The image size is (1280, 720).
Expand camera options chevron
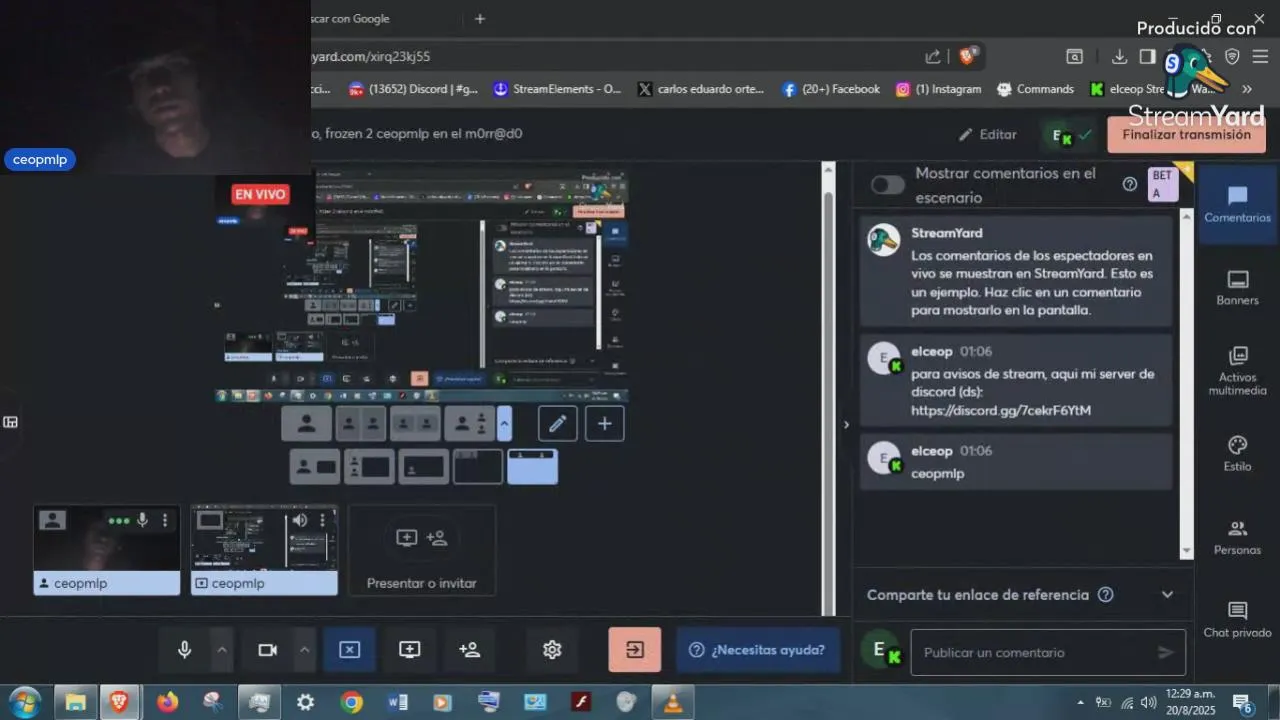[x=305, y=650]
